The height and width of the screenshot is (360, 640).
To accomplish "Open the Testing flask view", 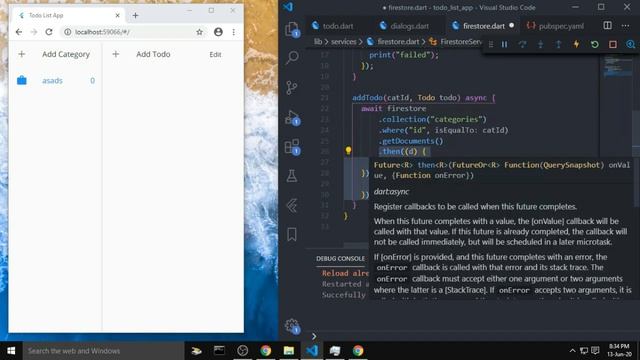I will click(291, 176).
